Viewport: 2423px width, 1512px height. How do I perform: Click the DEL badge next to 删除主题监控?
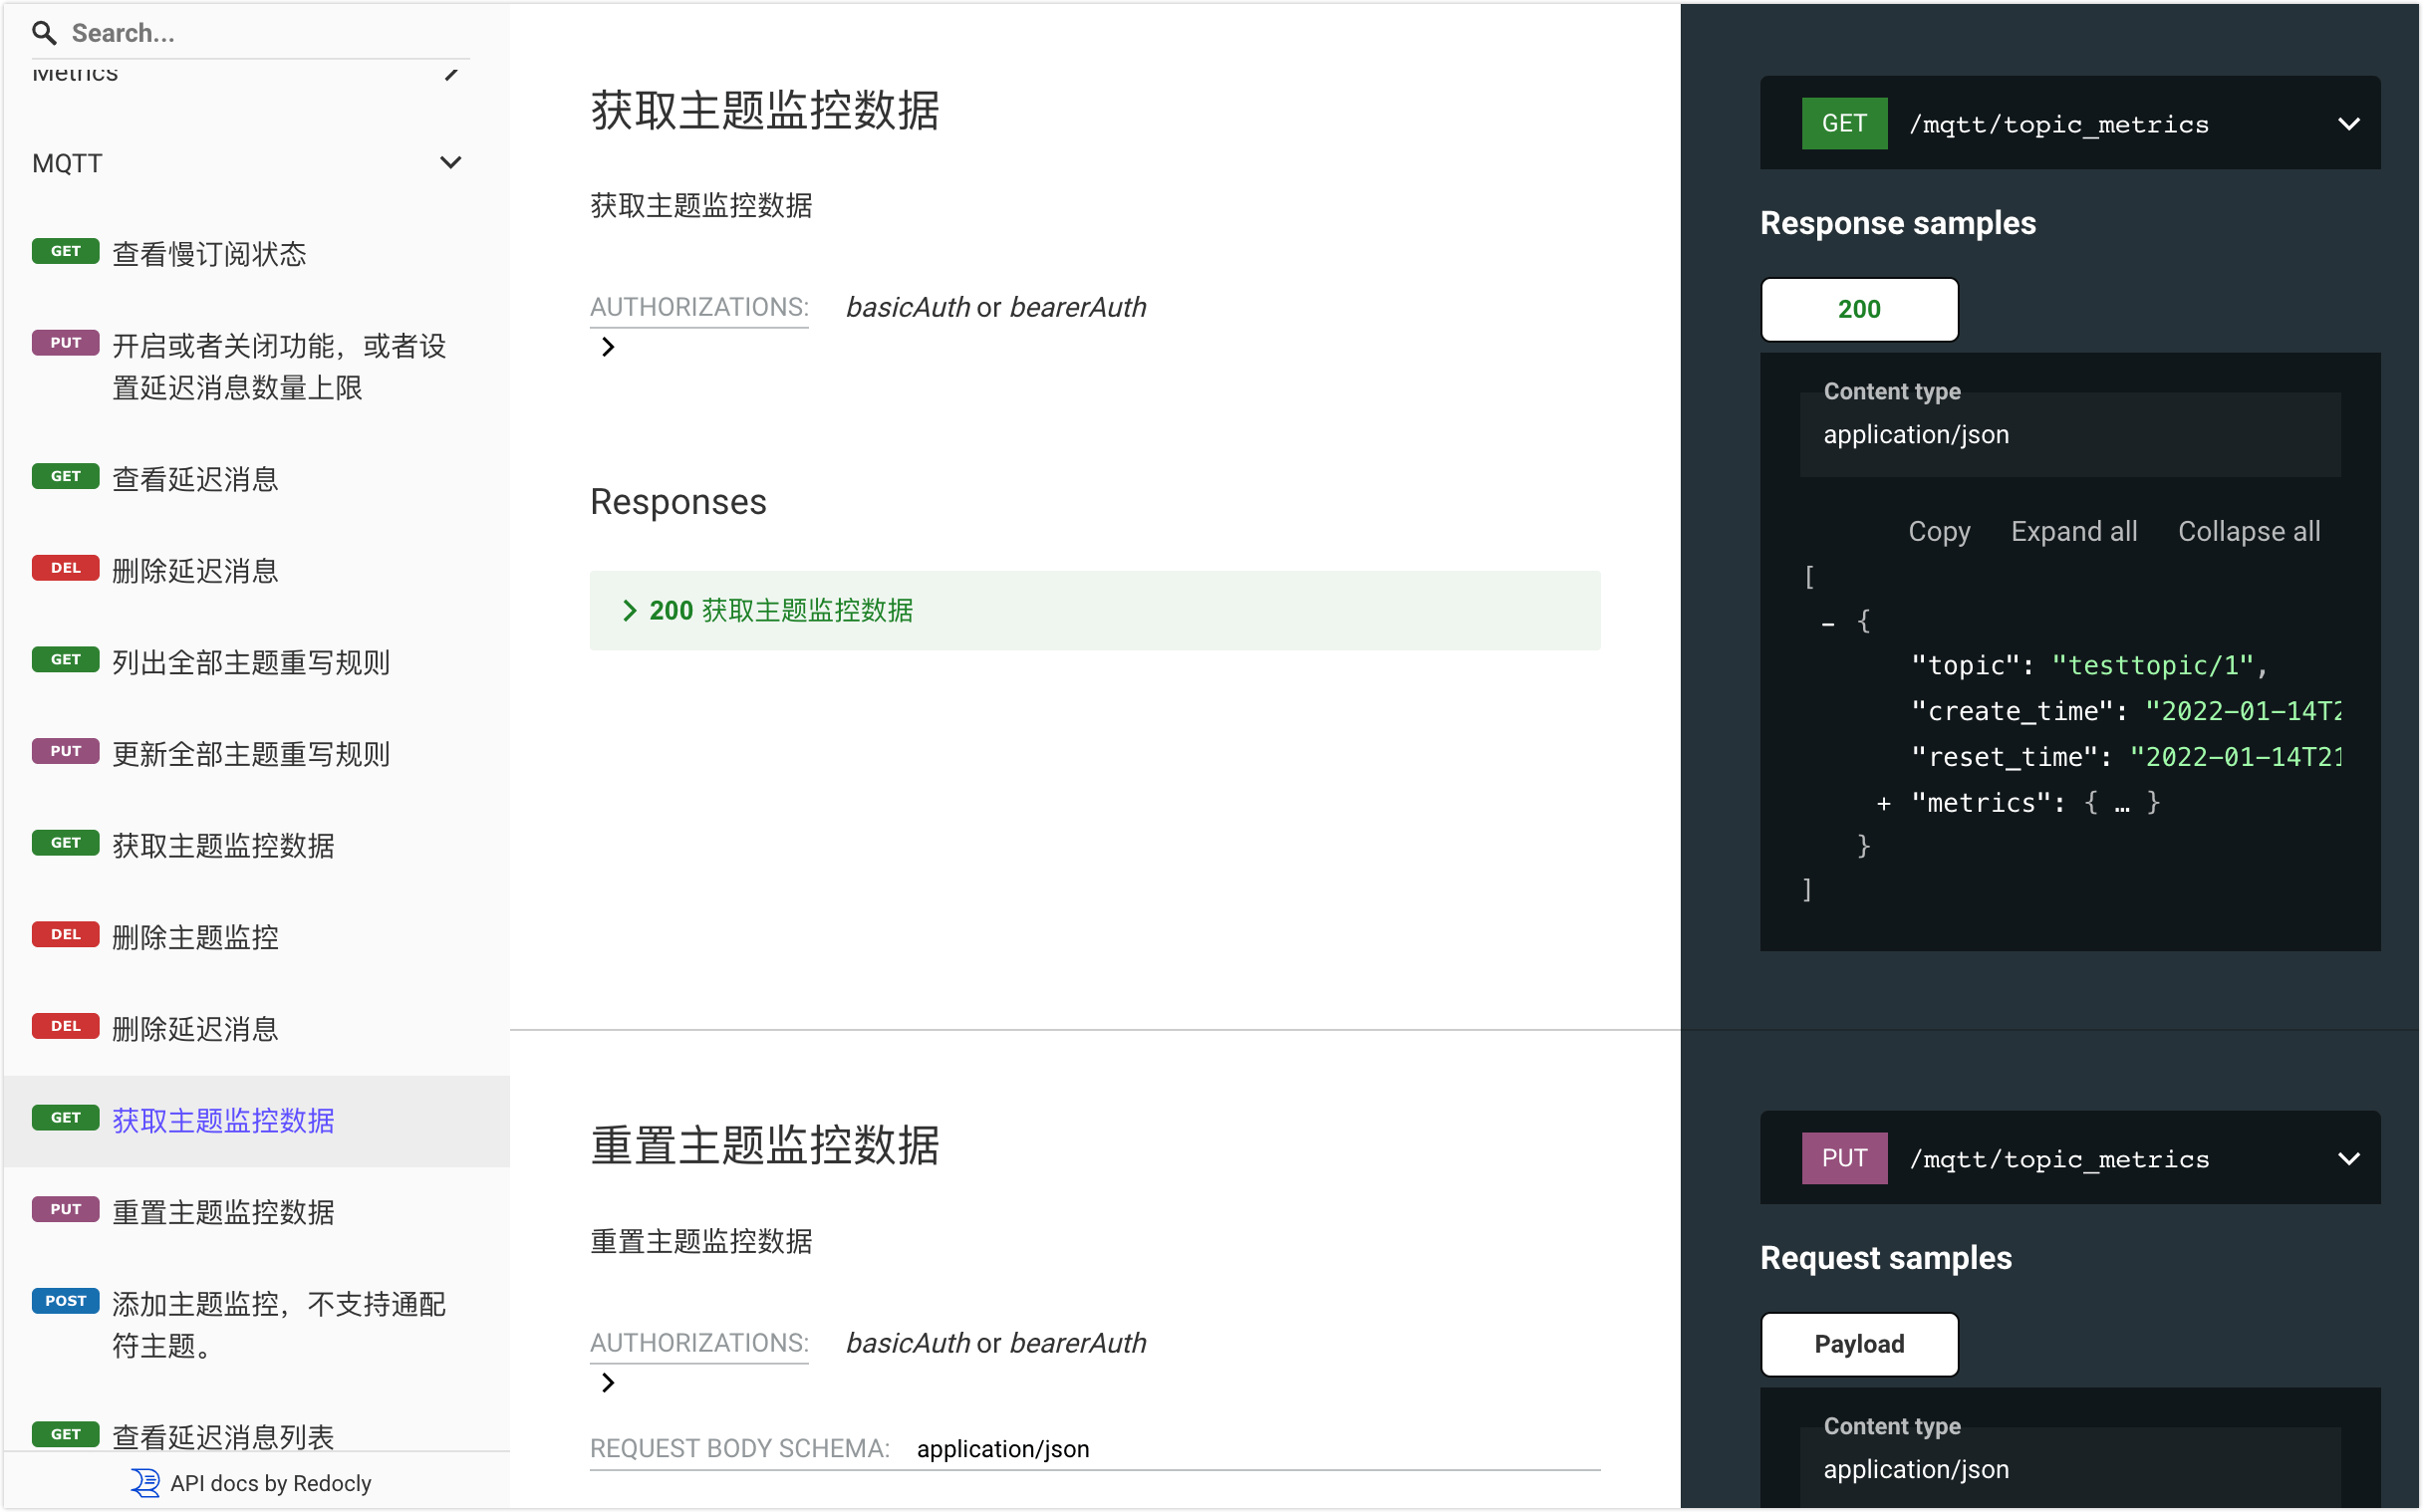65,934
